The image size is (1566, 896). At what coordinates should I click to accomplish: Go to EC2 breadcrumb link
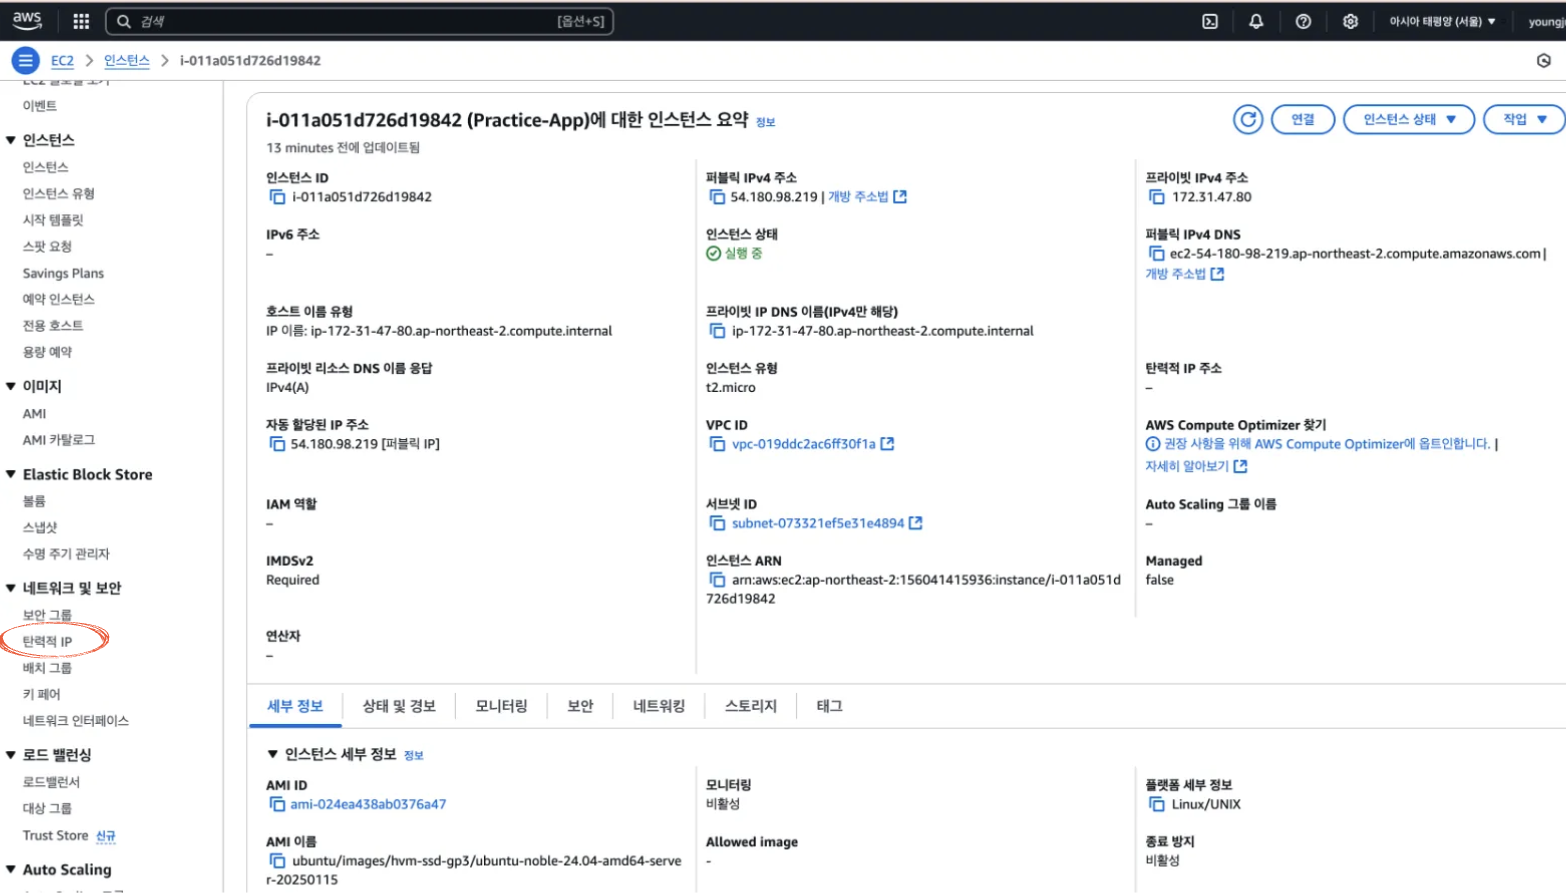click(62, 61)
